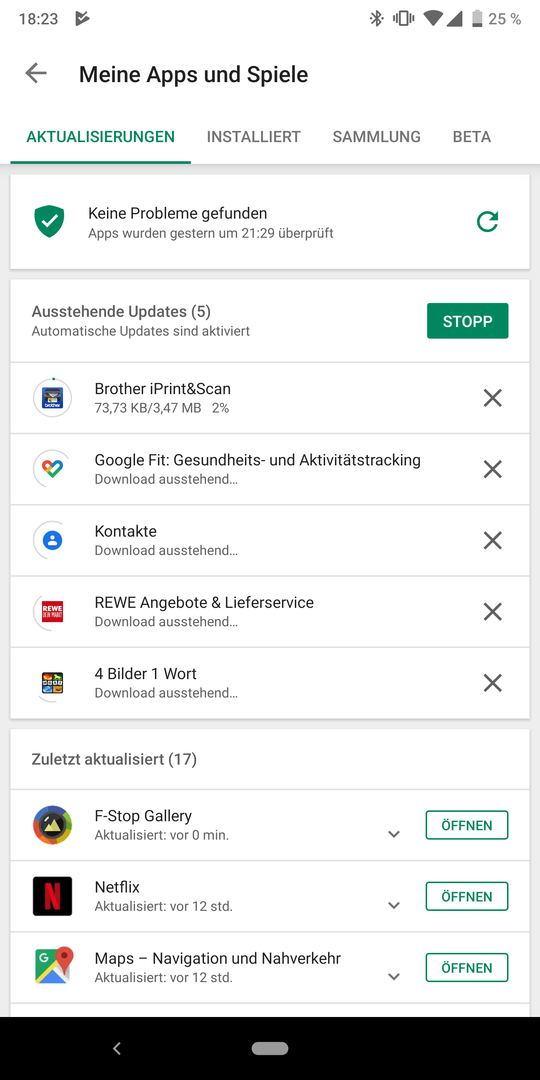Image resolution: width=540 pixels, height=1080 pixels.
Task: Tap the Google Maps app icon
Action: click(52, 967)
